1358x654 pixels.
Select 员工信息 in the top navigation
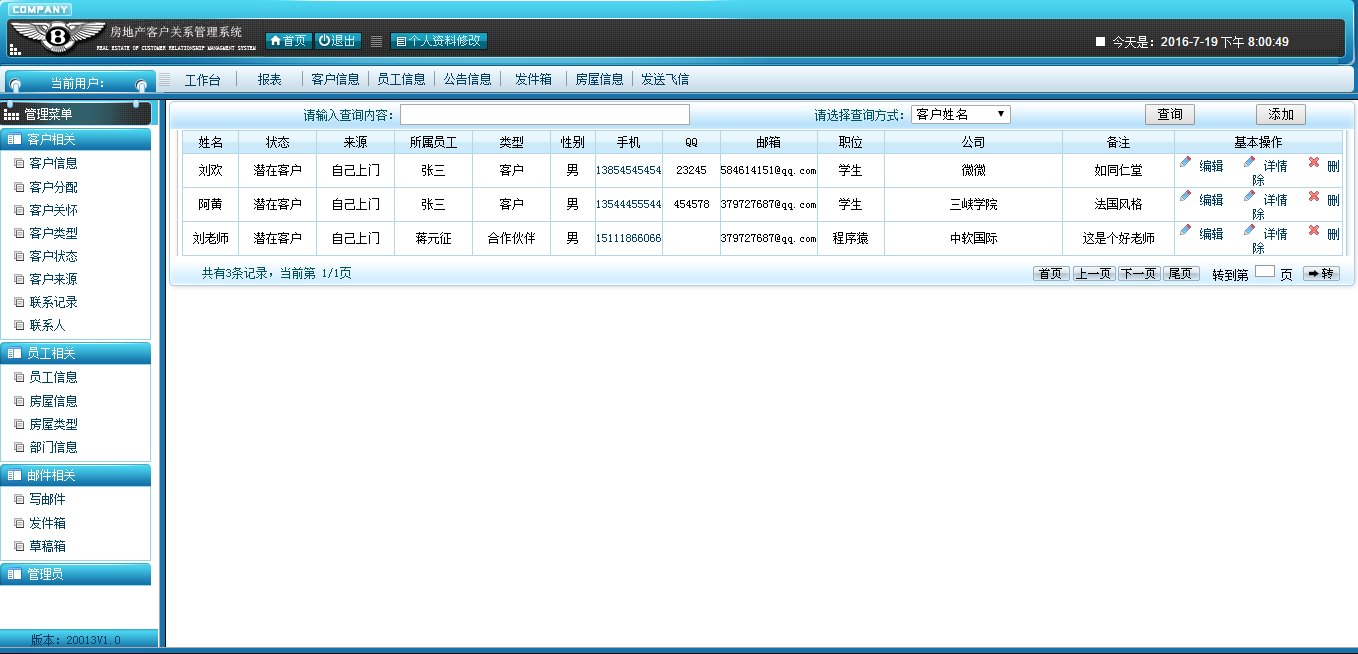401,79
